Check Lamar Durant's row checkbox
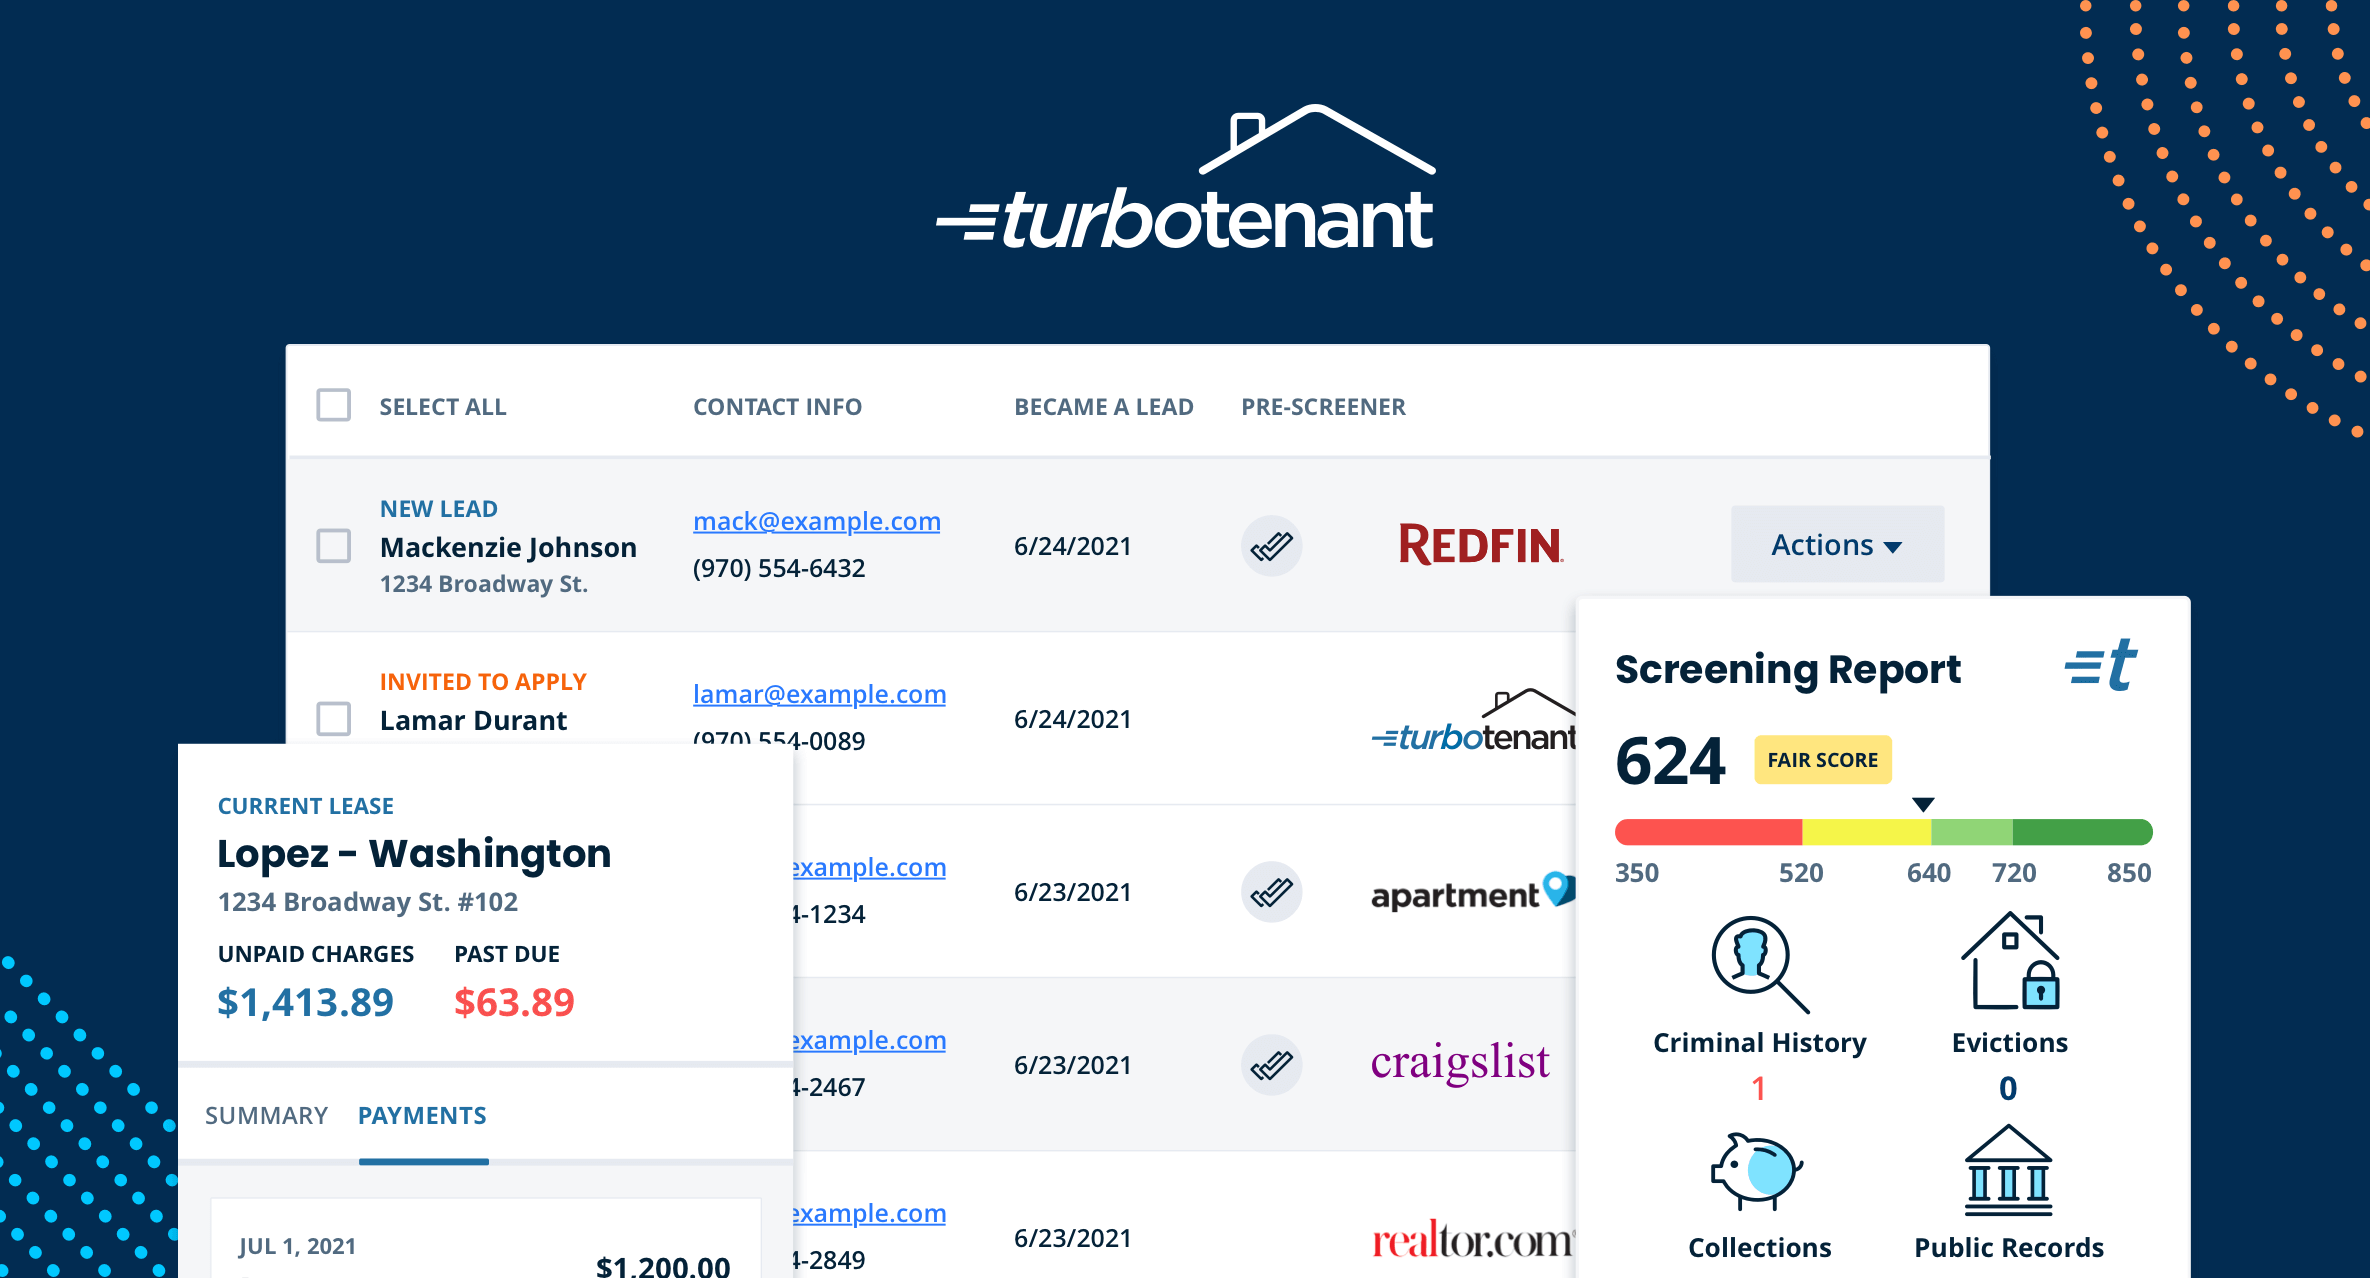2370x1278 pixels. point(333,718)
